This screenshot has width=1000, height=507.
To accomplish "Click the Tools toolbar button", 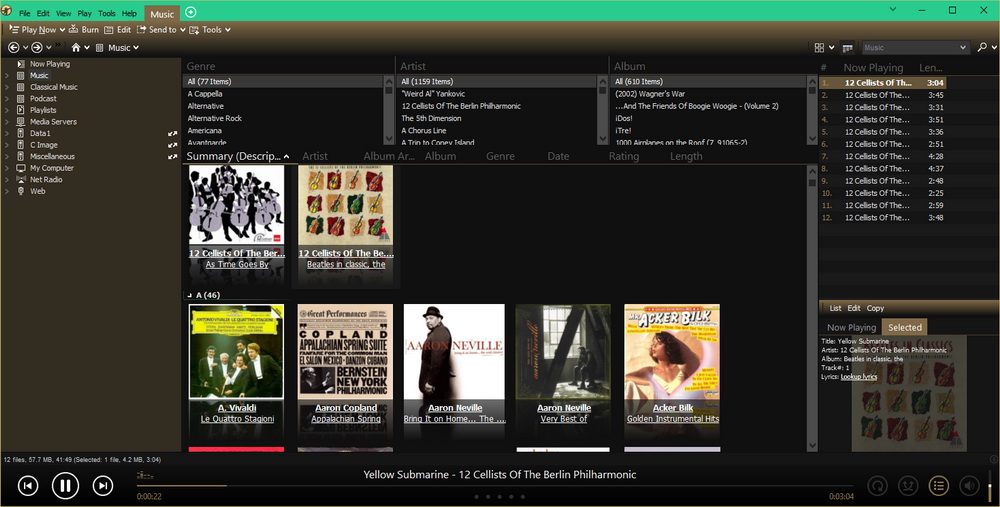I will click(210, 29).
